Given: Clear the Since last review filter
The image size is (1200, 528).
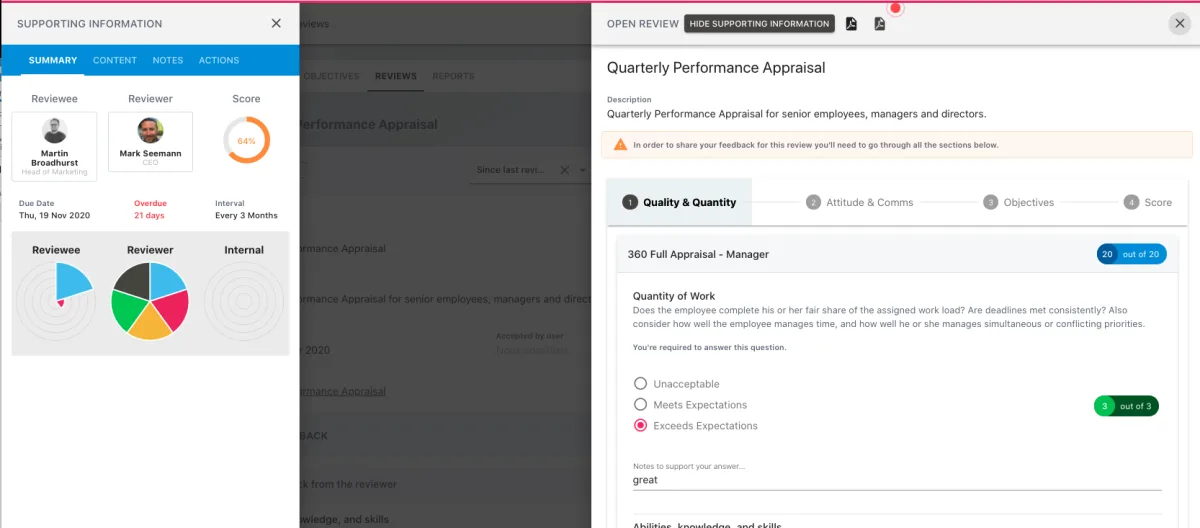Looking at the screenshot, I should (563, 170).
